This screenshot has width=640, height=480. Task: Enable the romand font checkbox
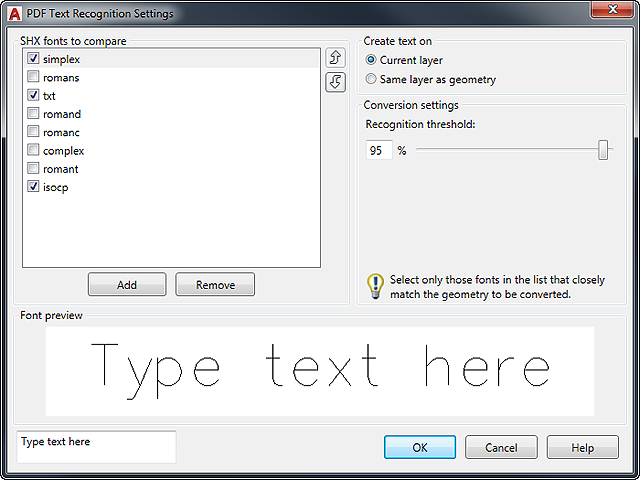[x=33, y=113]
